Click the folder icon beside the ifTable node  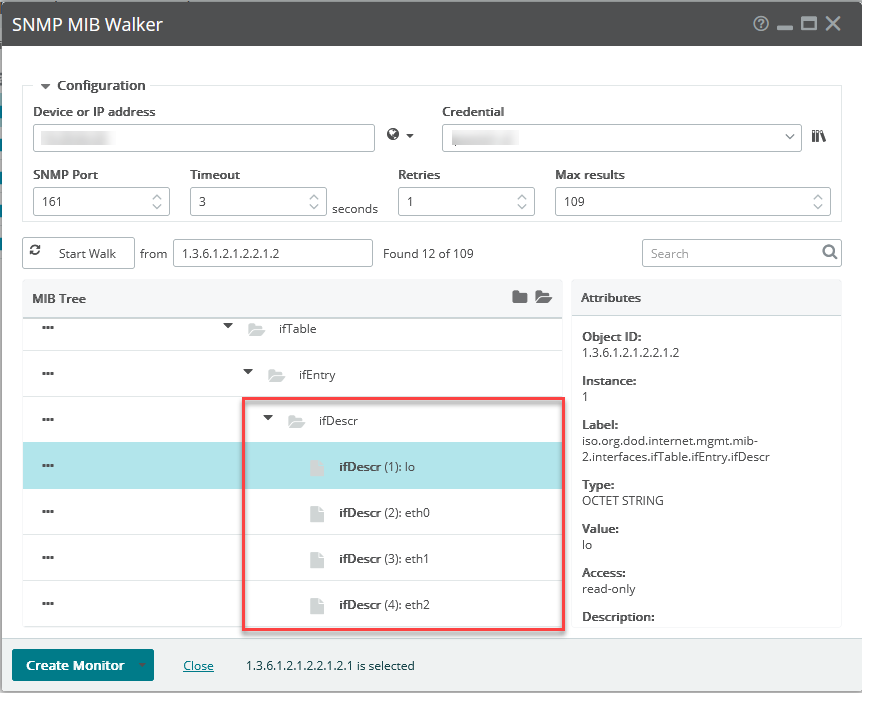[254, 328]
